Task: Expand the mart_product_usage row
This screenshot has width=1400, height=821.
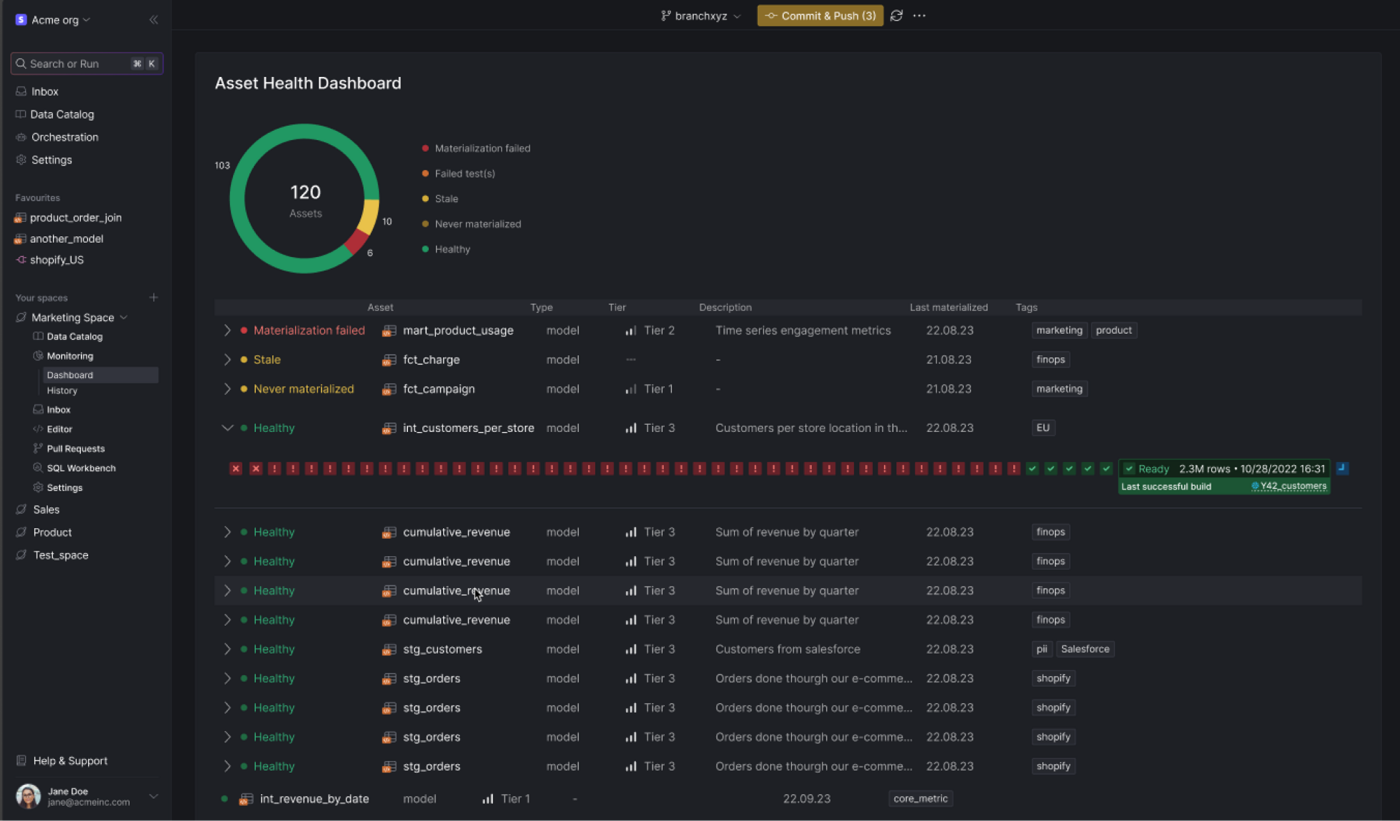Action: click(227, 330)
